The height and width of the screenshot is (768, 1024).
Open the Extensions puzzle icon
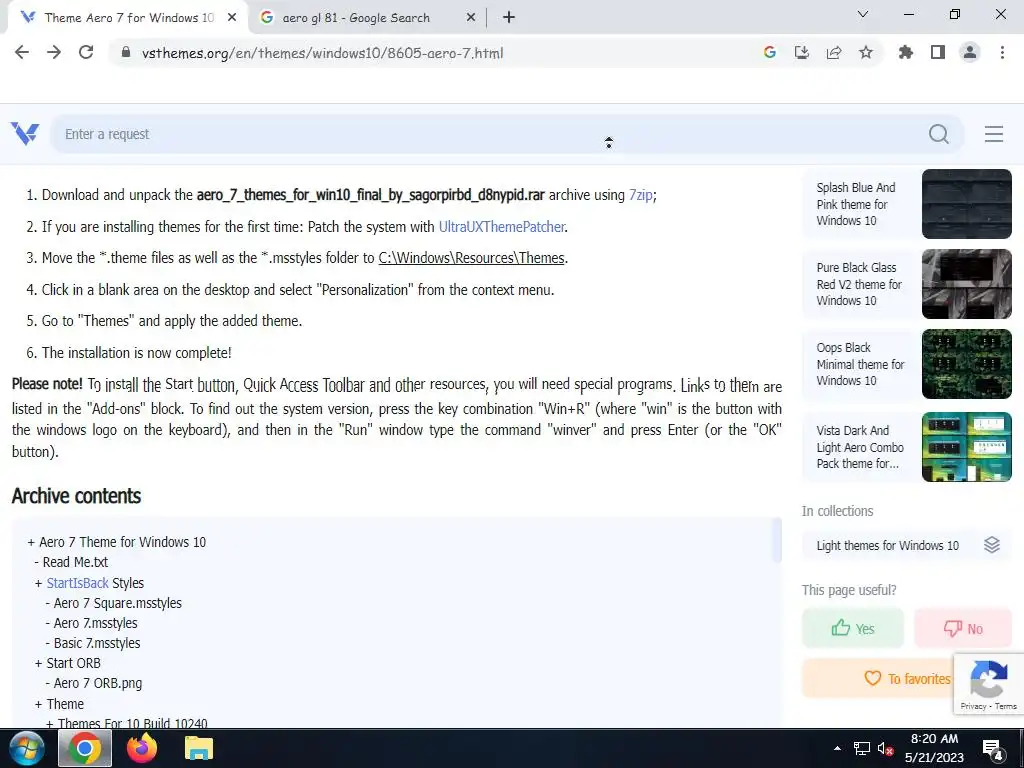click(905, 52)
